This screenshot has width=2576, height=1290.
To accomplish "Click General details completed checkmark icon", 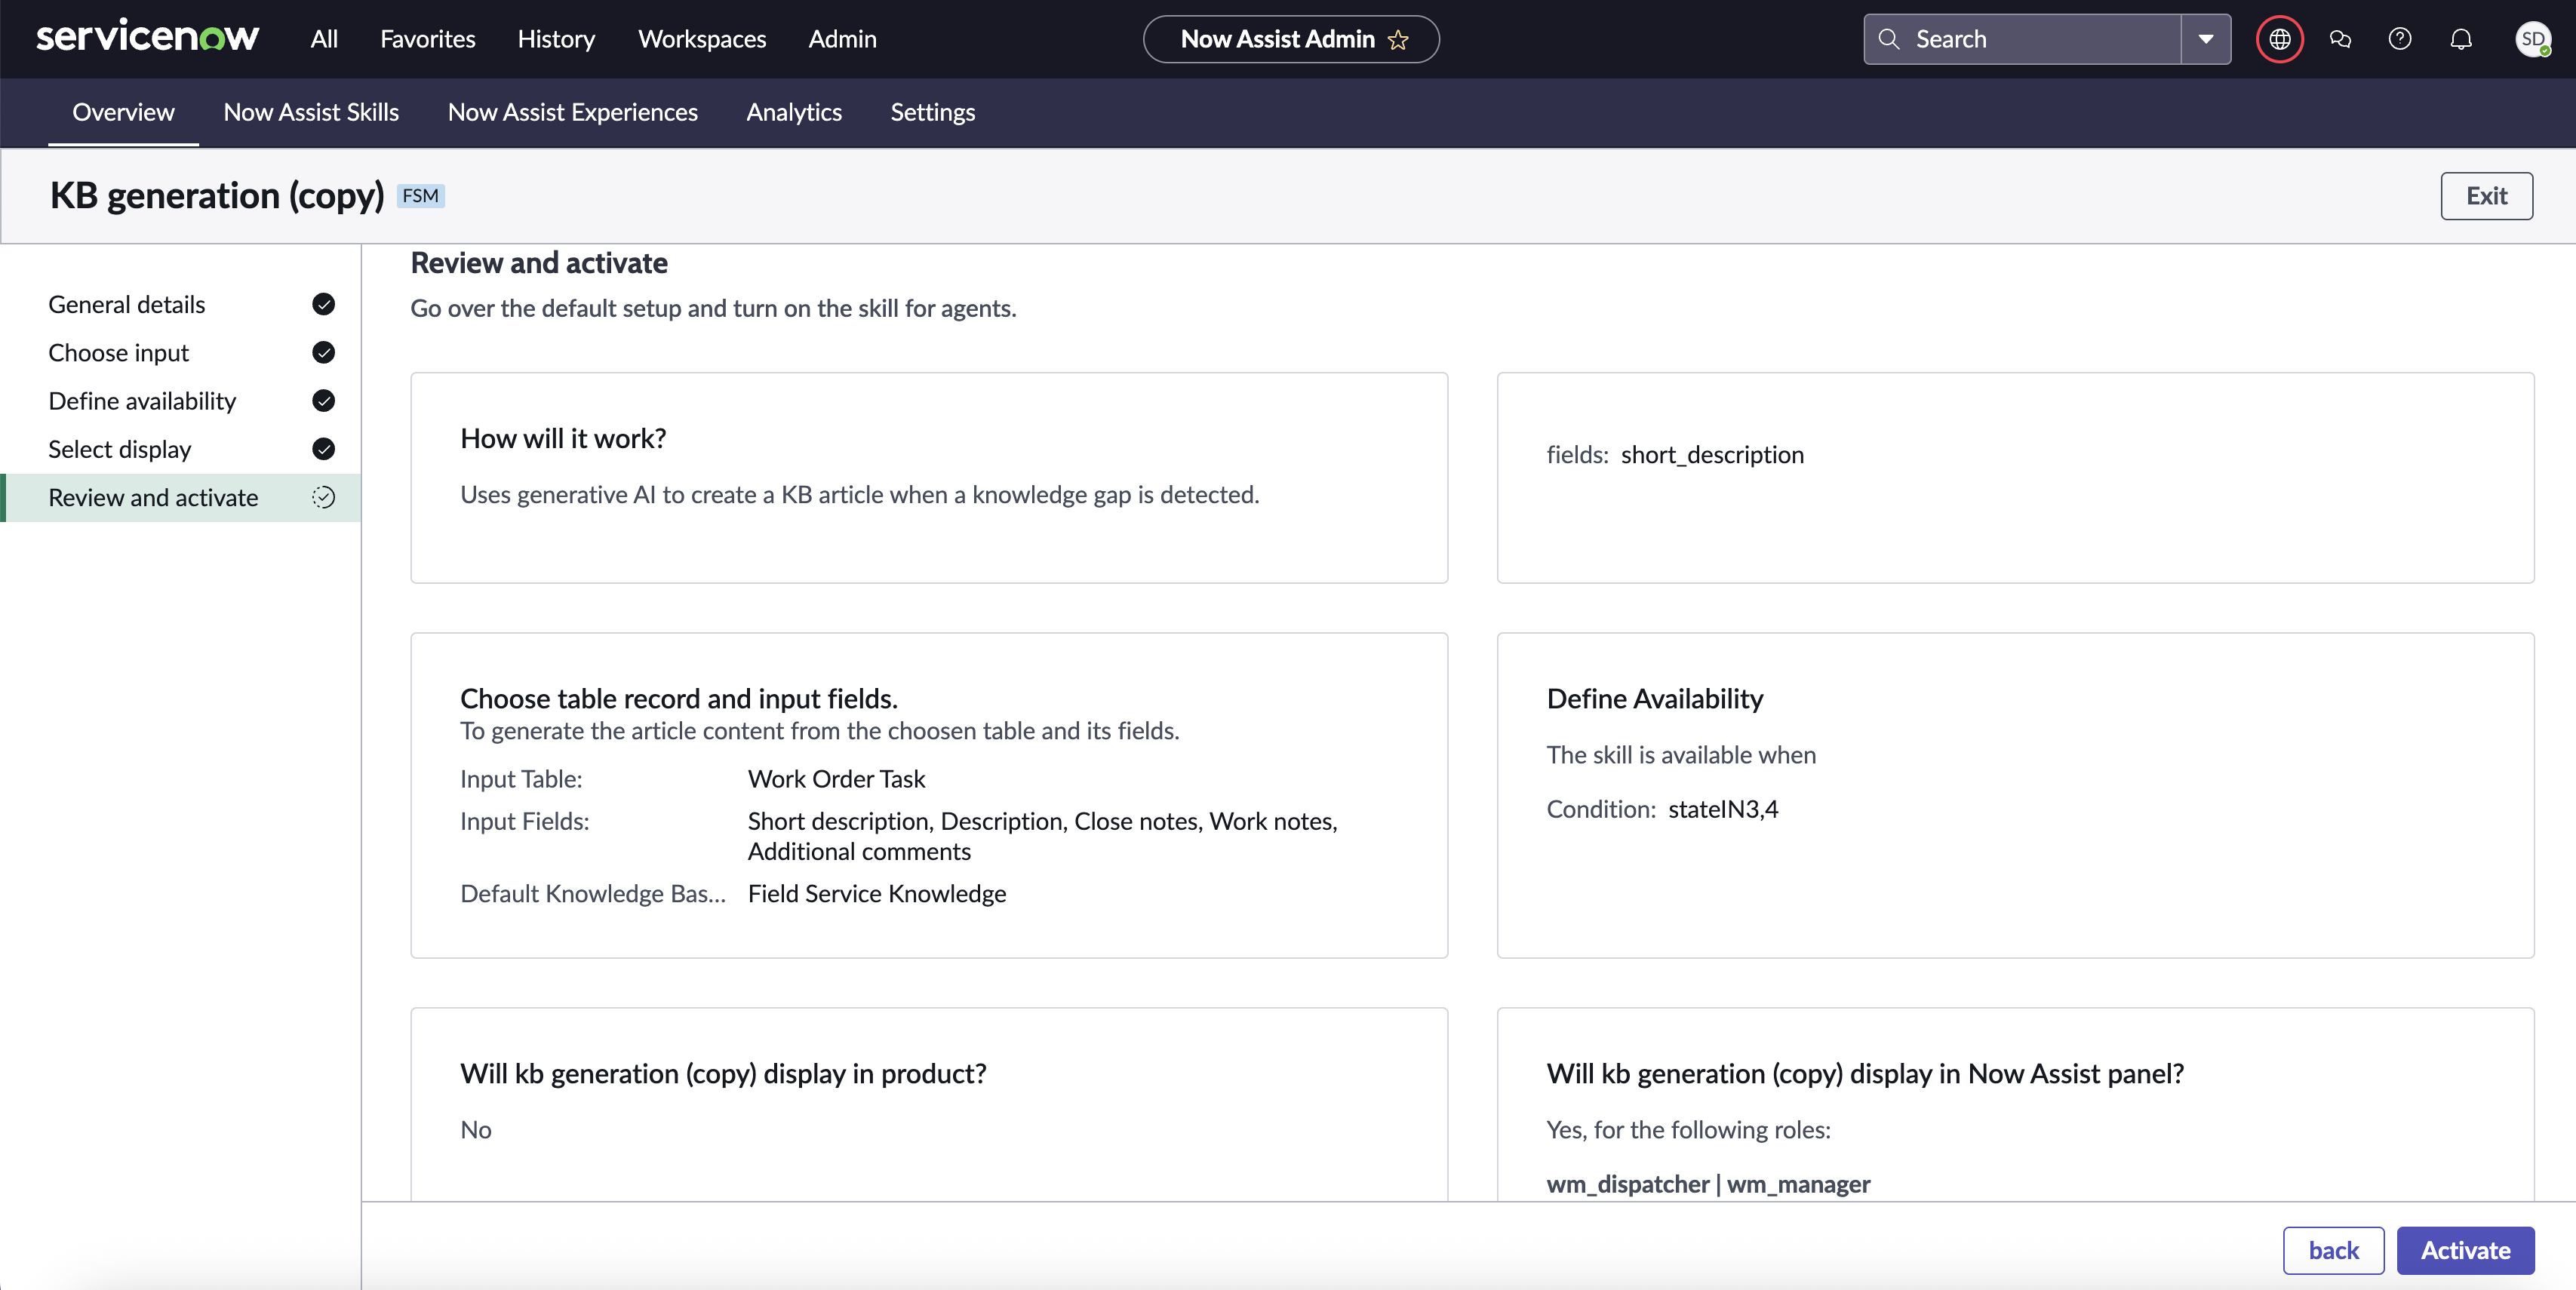I will (x=323, y=304).
